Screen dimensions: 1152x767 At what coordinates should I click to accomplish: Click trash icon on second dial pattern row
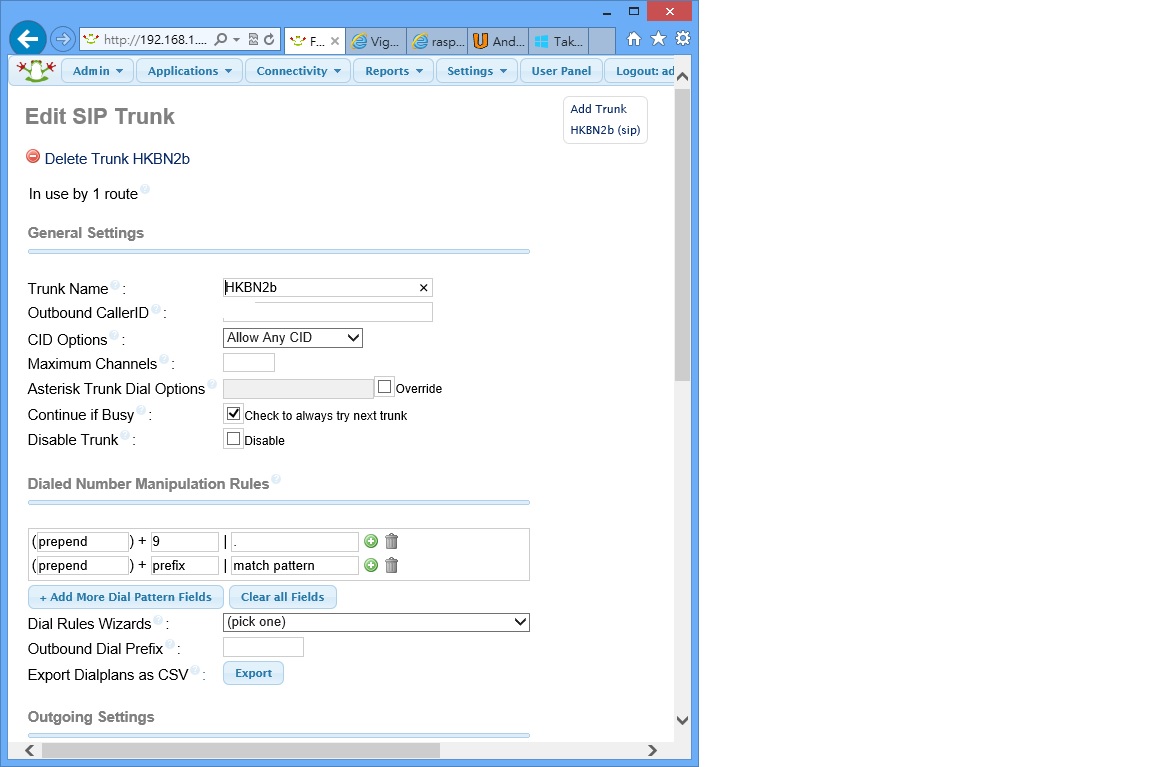392,565
